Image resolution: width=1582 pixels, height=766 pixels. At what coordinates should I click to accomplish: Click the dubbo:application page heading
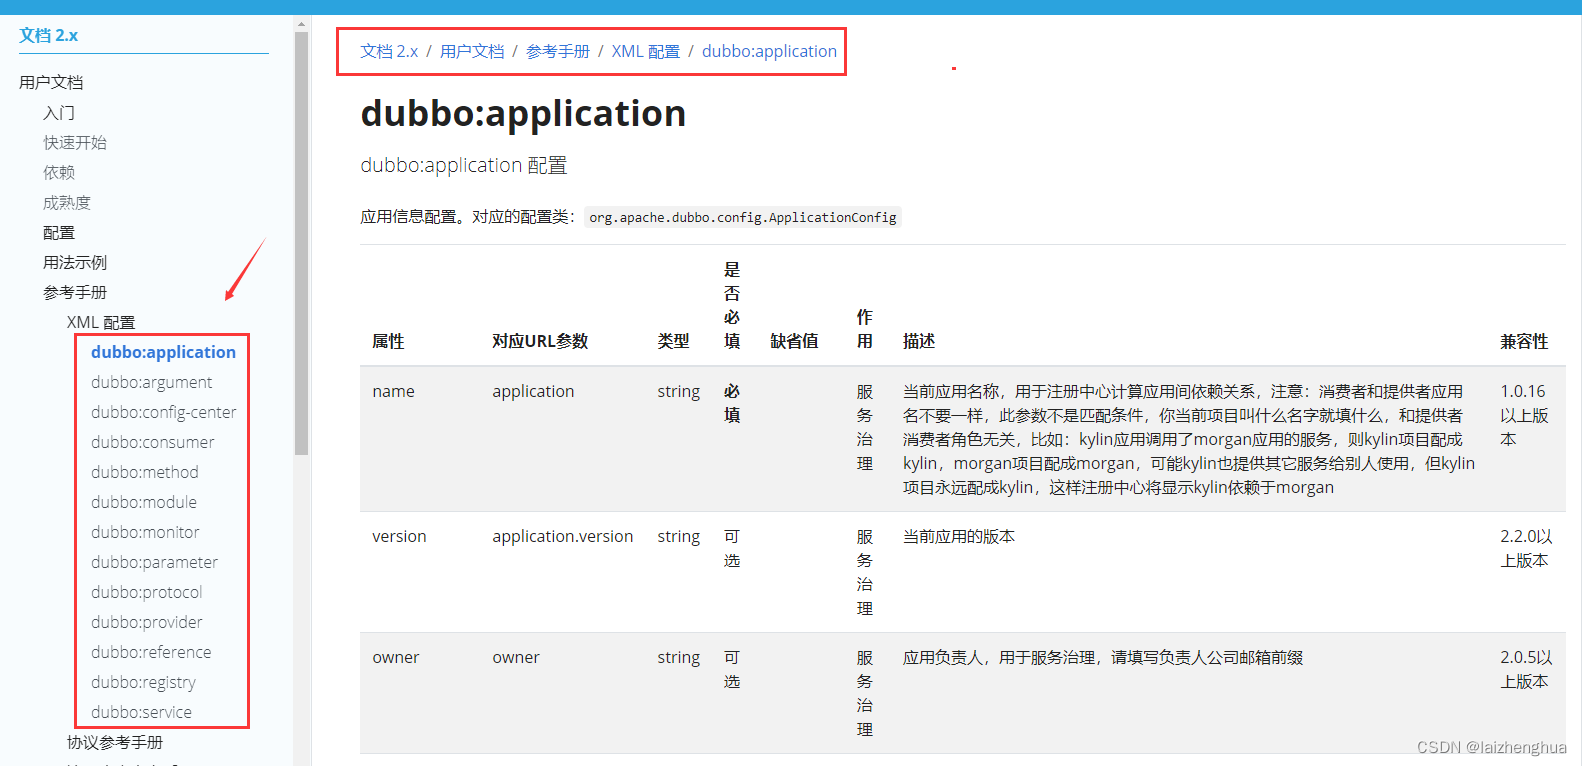pos(523,113)
